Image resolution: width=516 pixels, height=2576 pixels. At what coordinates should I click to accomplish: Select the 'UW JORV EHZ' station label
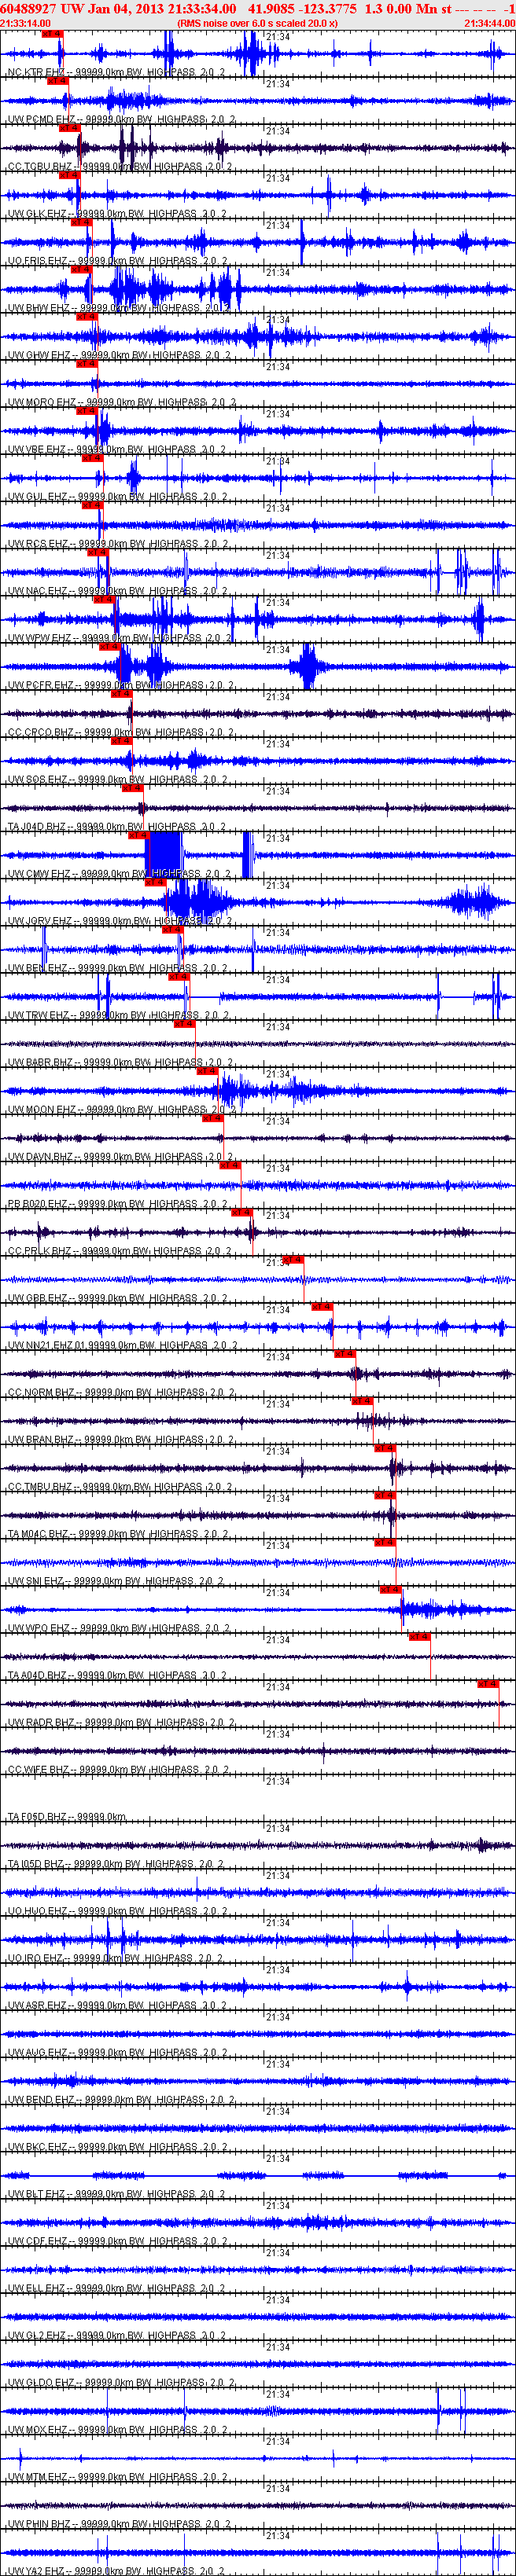[x=39, y=920]
